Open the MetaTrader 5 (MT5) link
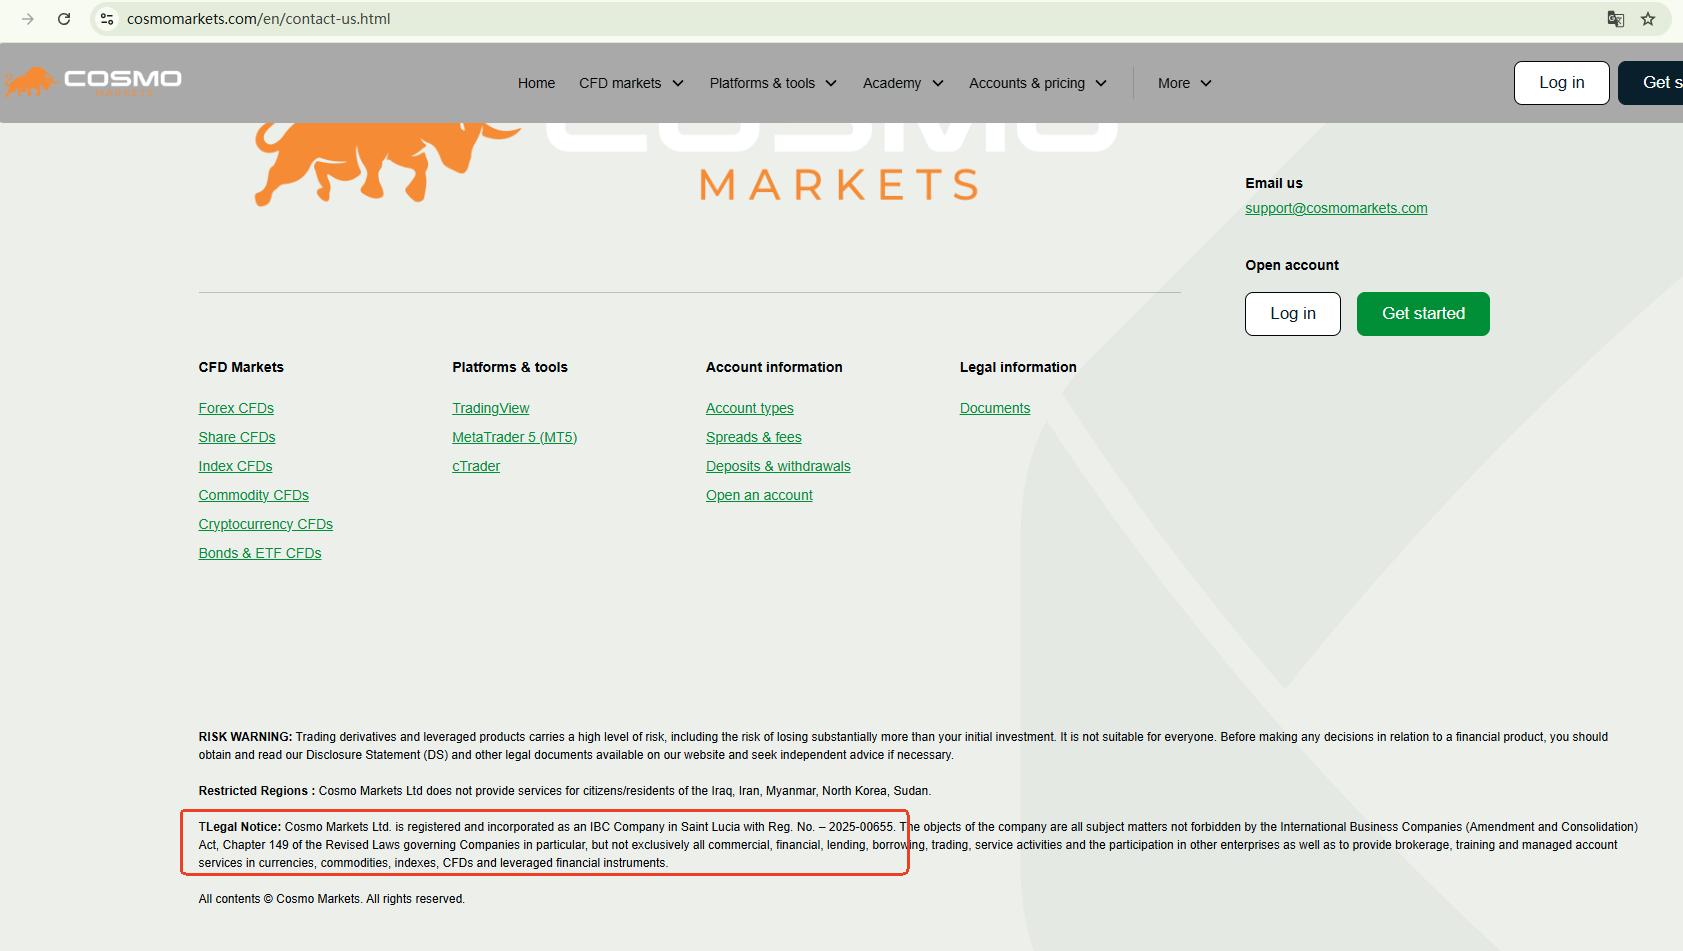The image size is (1683, 951). [x=515, y=437]
